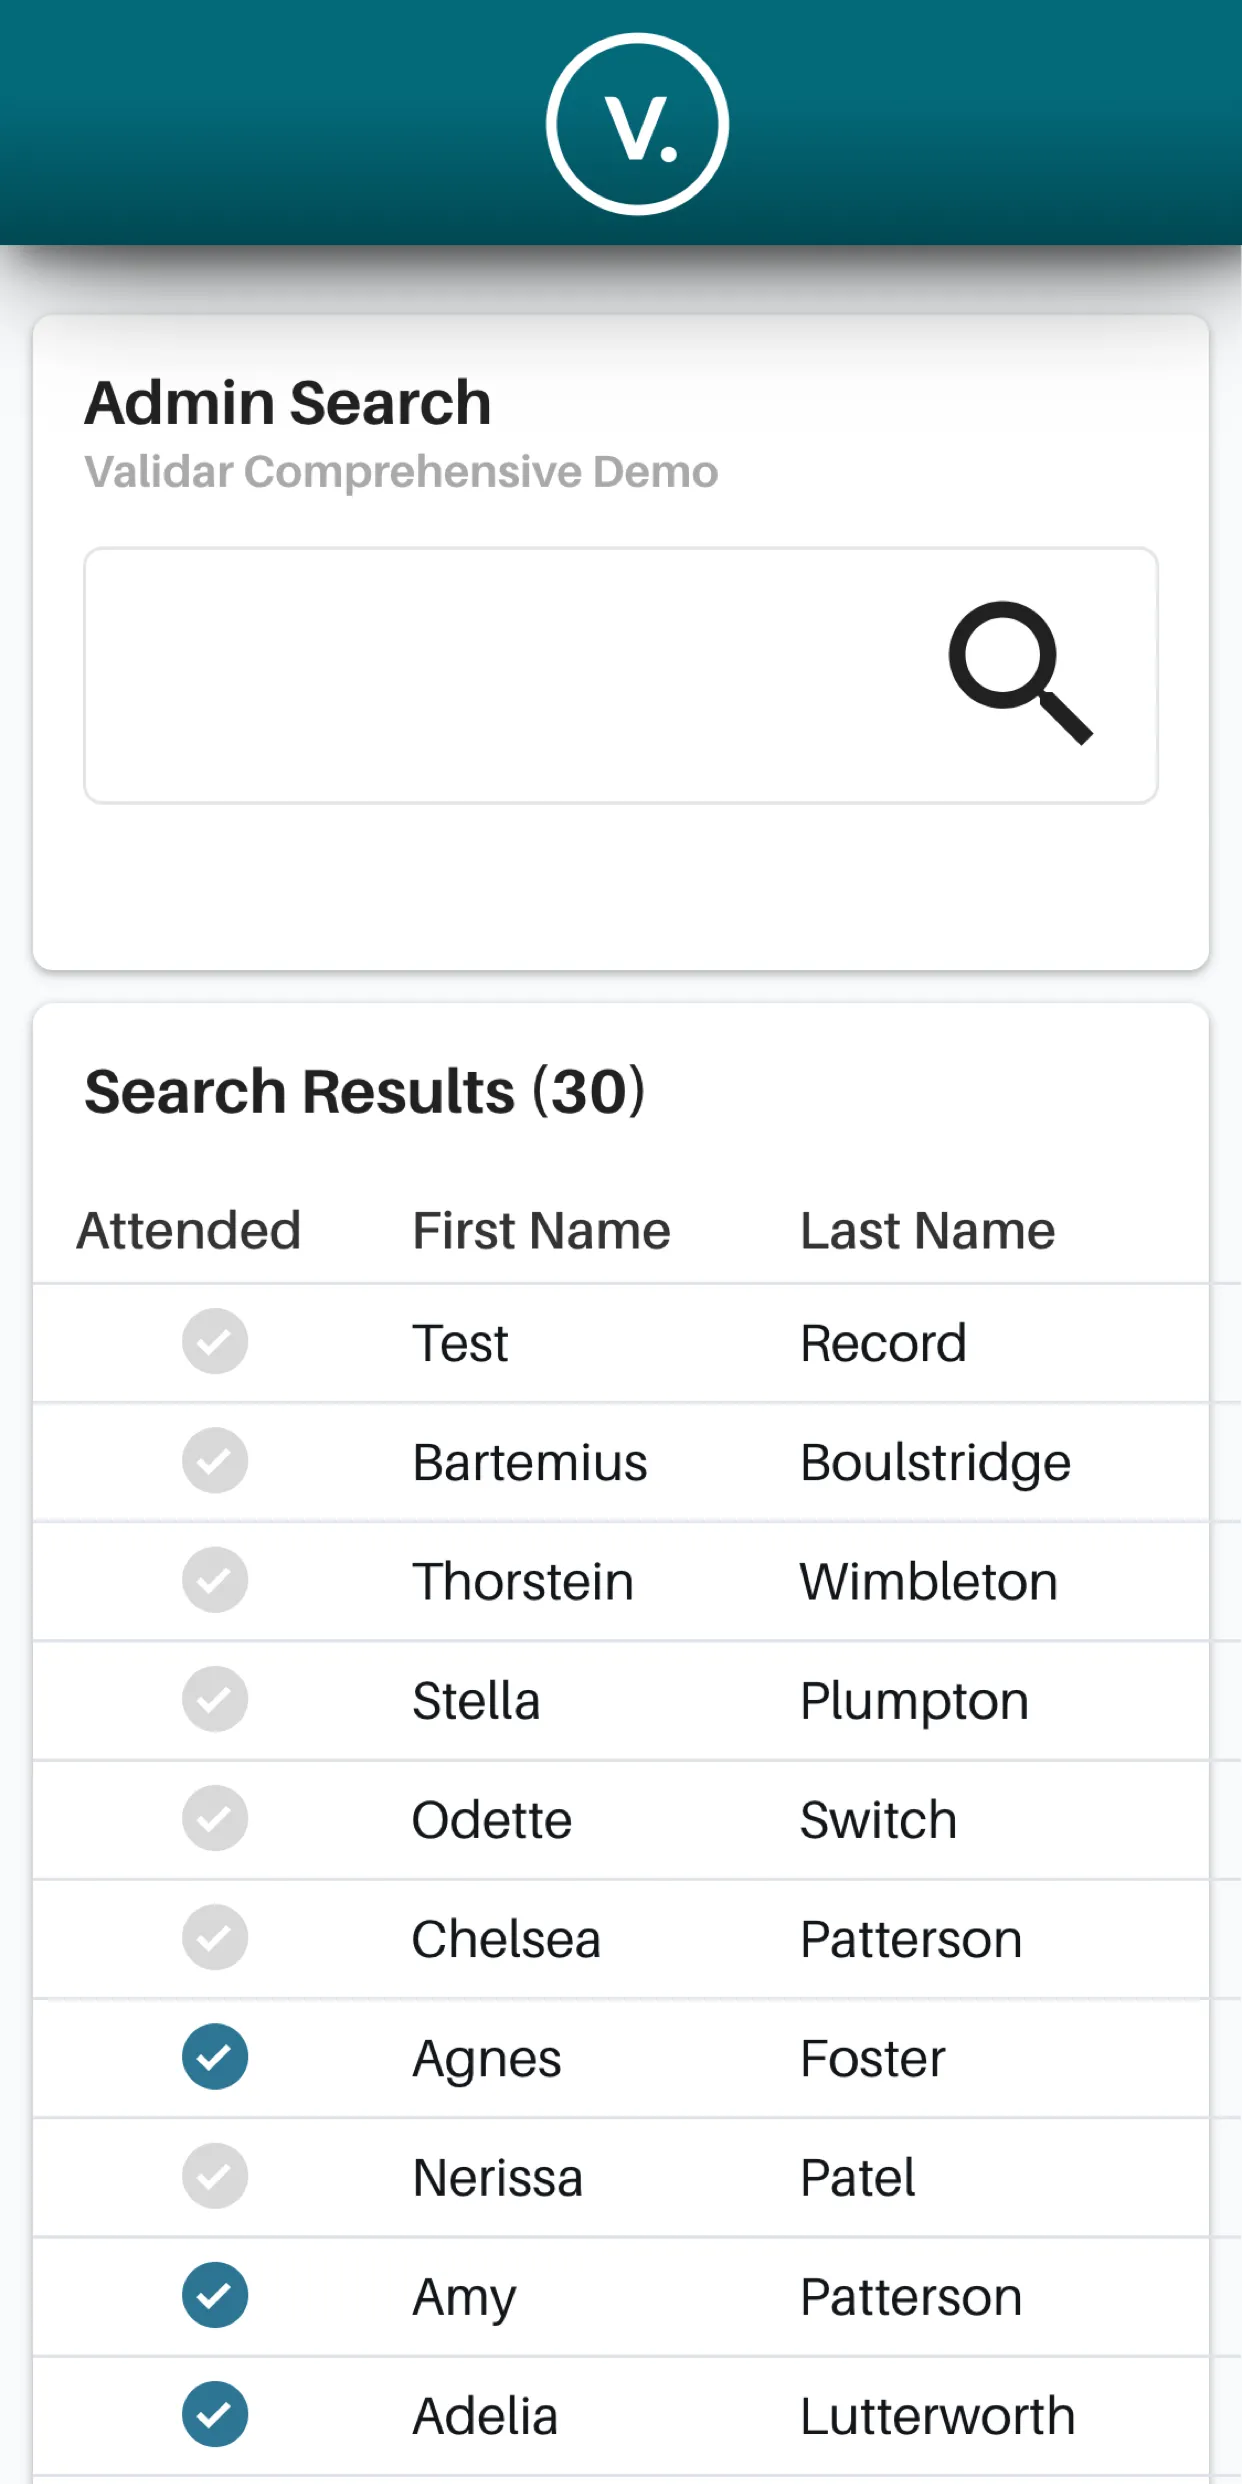Click inside the Admin Search text field
The image size is (1242, 2484).
[500, 675]
